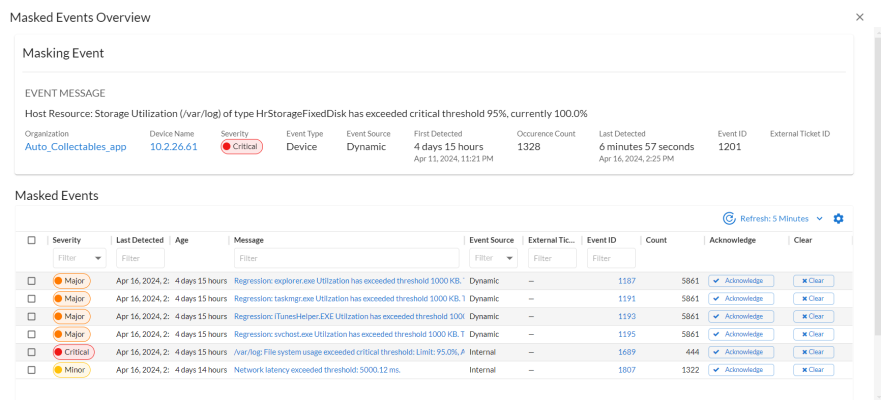Open the table settings gear icon
This screenshot has width=881, height=400.
(x=839, y=218)
